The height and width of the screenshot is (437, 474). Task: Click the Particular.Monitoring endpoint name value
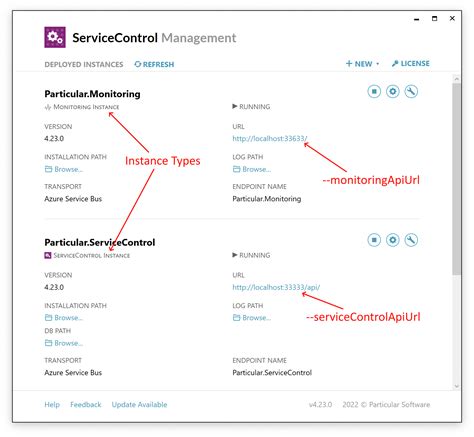[x=267, y=199]
